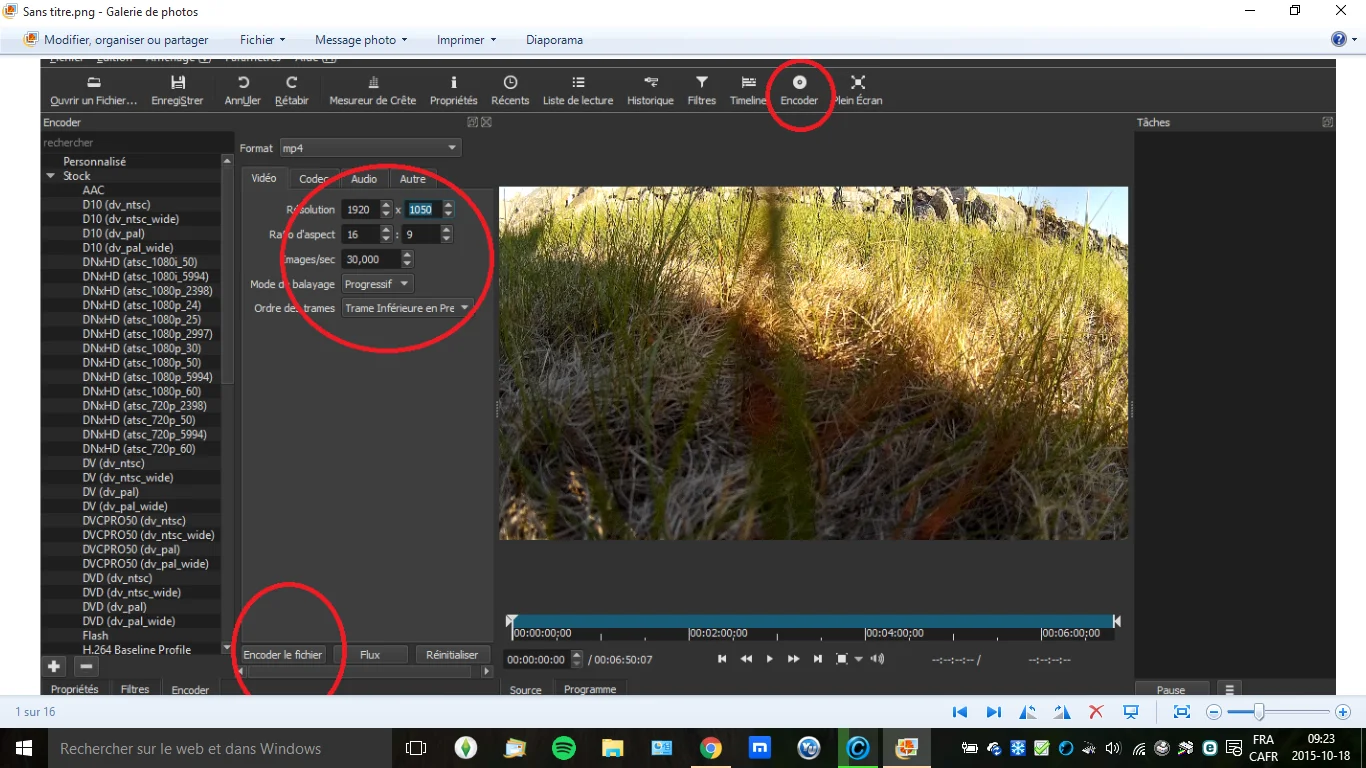
Task: Rewind the video playback
Action: pyautogui.click(x=746, y=659)
